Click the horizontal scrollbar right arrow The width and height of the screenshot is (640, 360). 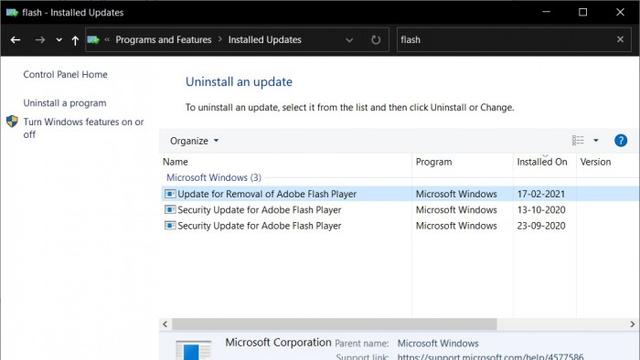click(632, 324)
